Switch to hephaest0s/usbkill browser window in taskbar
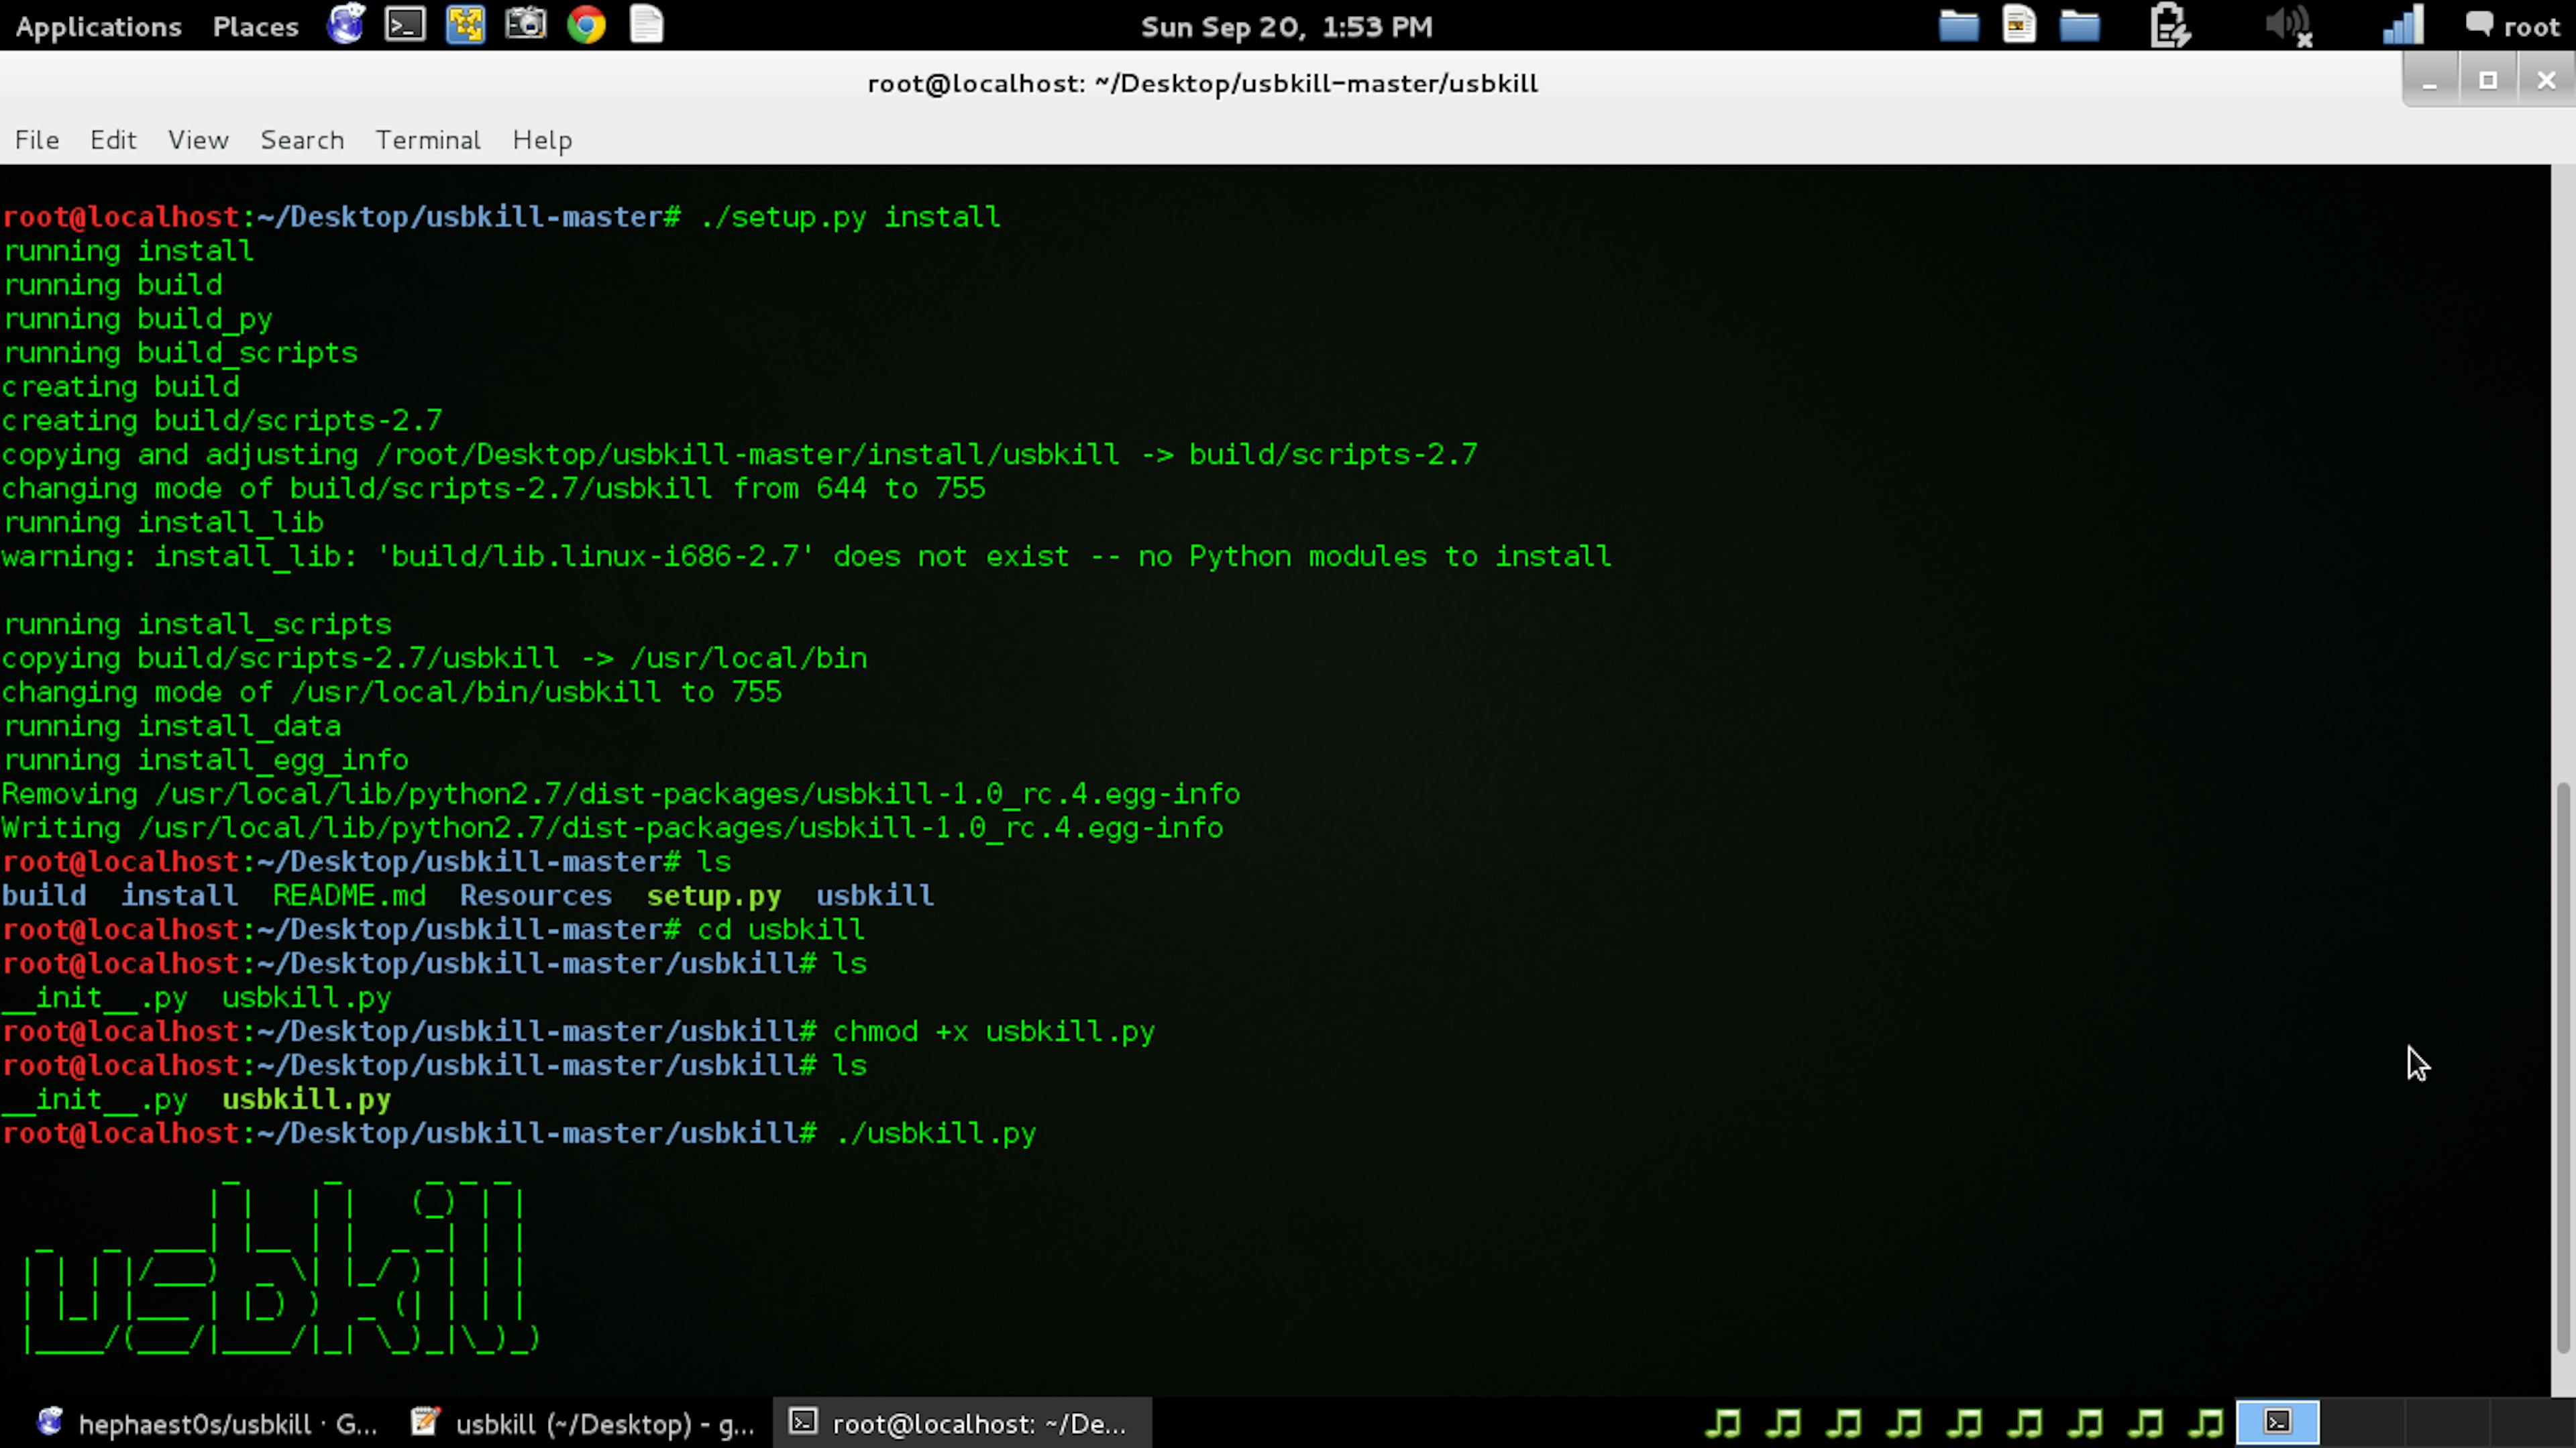Viewport: 2576px width, 1448px height. pos(205,1423)
